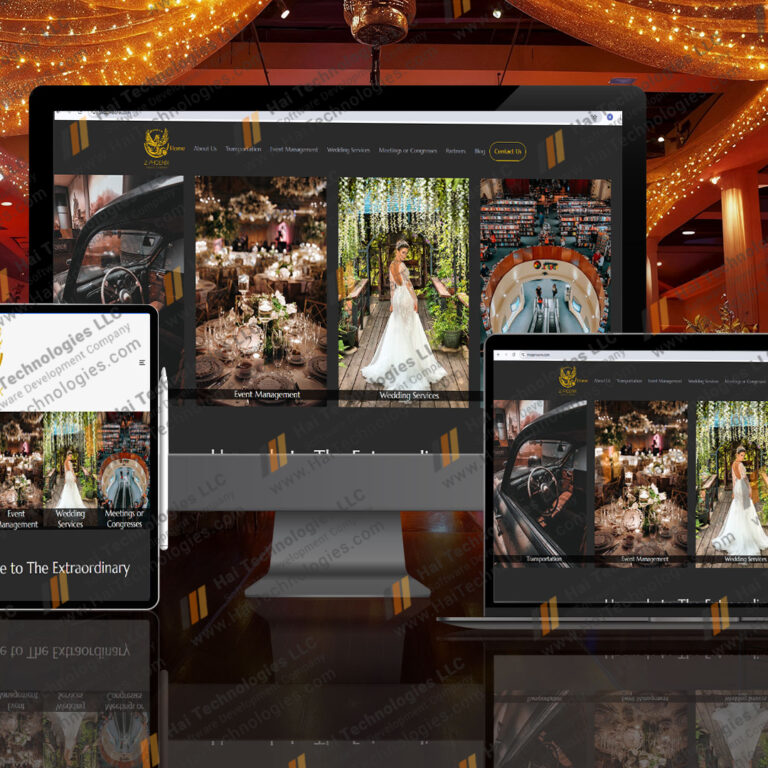Image resolution: width=768 pixels, height=768 pixels.
Task: Click the laptop browser's reload icon
Action: [514, 355]
